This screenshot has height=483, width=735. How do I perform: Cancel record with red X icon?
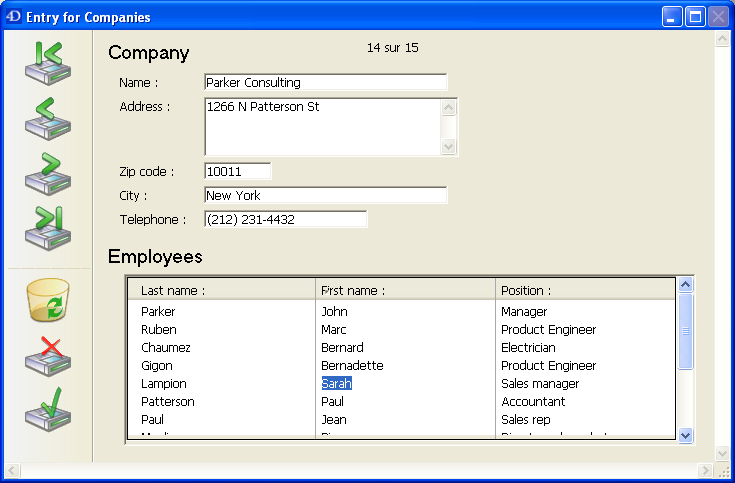pos(47,355)
